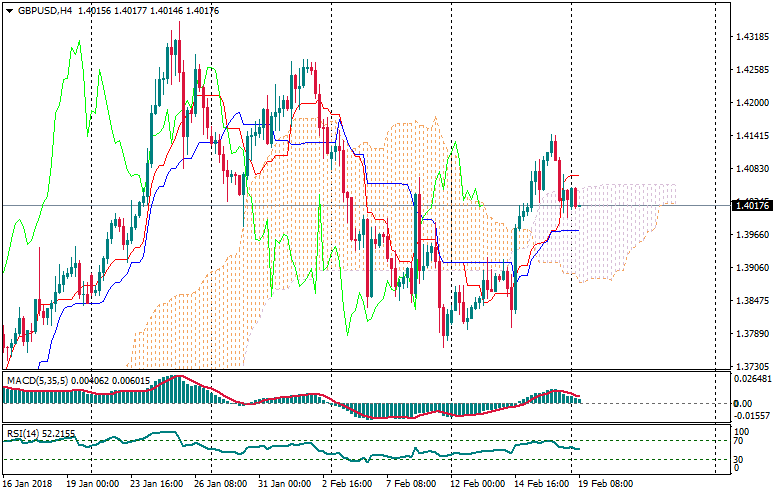Click the RSI 30 level label
The height and width of the screenshot is (495, 773).
click(741, 459)
